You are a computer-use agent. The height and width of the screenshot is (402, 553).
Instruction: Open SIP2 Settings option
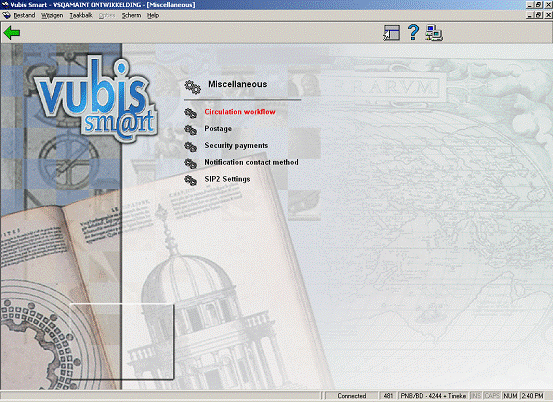tap(227, 179)
